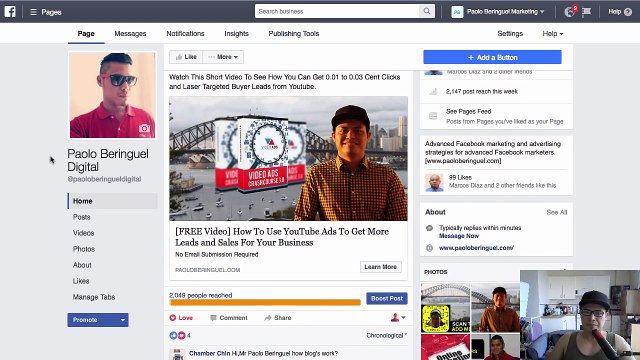
Task: Click the 2,147 post reach this week text
Action: (x=482, y=91)
